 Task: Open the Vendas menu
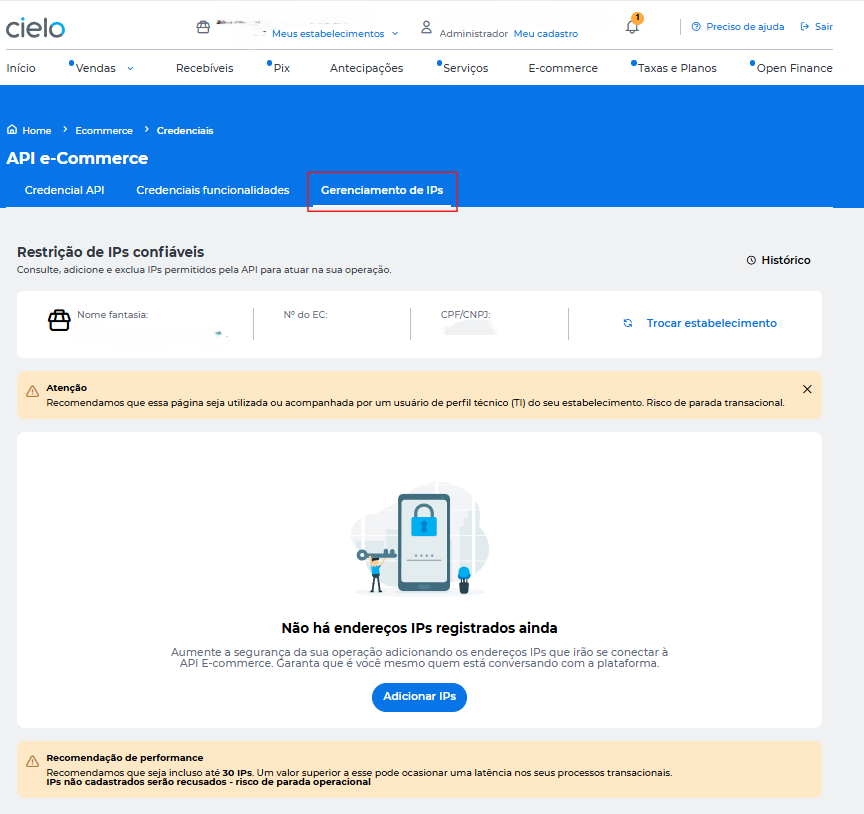(x=95, y=68)
